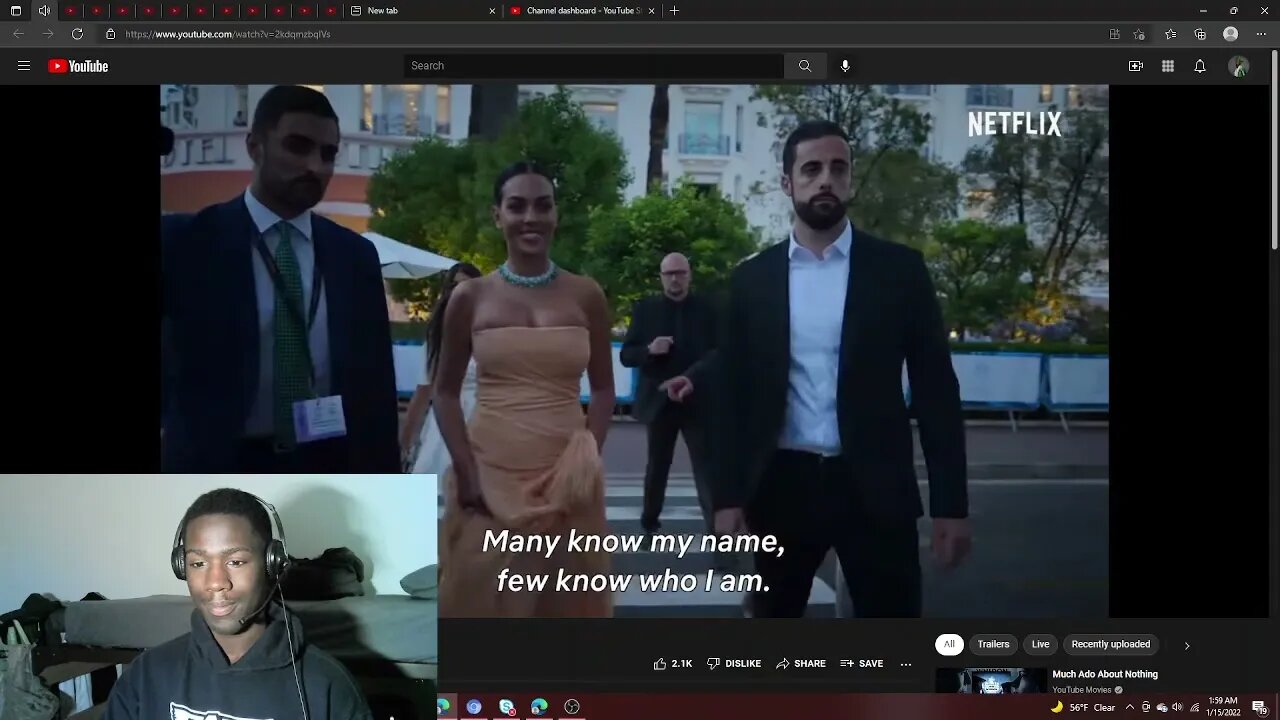Like the video with thumbs-up 2.1K
The image size is (1280, 720).
[673, 663]
